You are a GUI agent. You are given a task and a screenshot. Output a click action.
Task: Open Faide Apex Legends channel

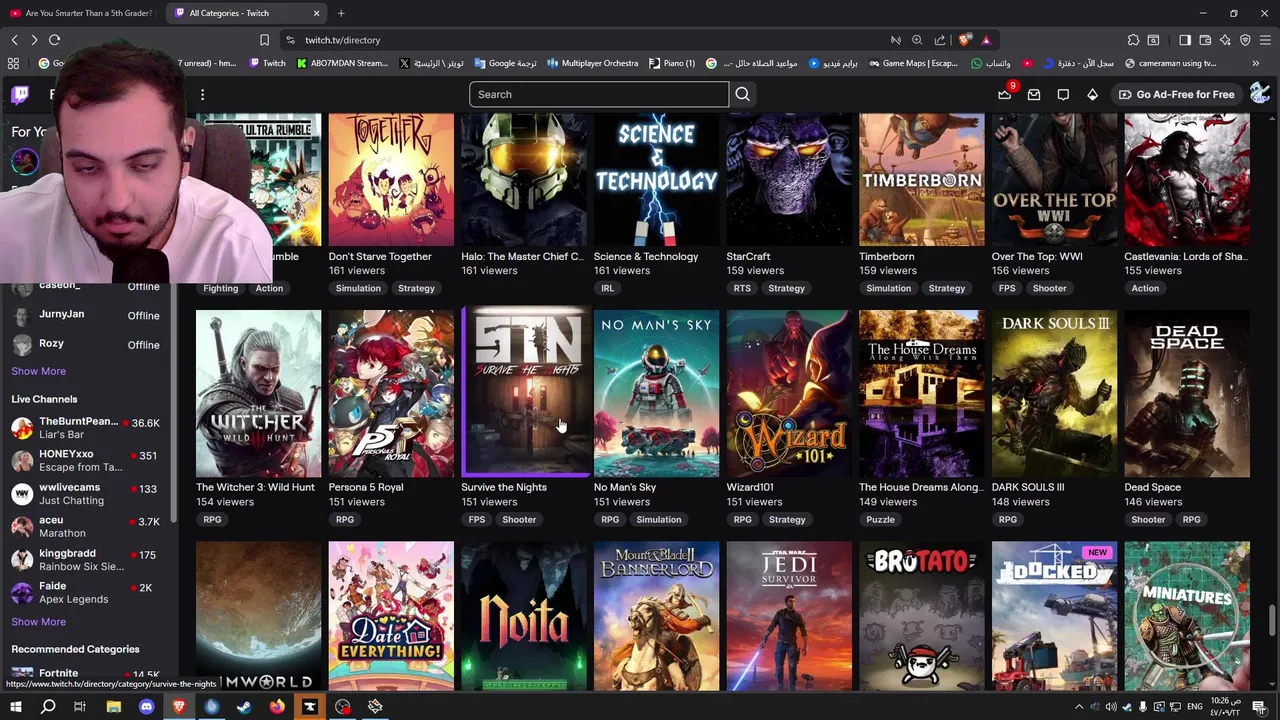tap(87, 593)
